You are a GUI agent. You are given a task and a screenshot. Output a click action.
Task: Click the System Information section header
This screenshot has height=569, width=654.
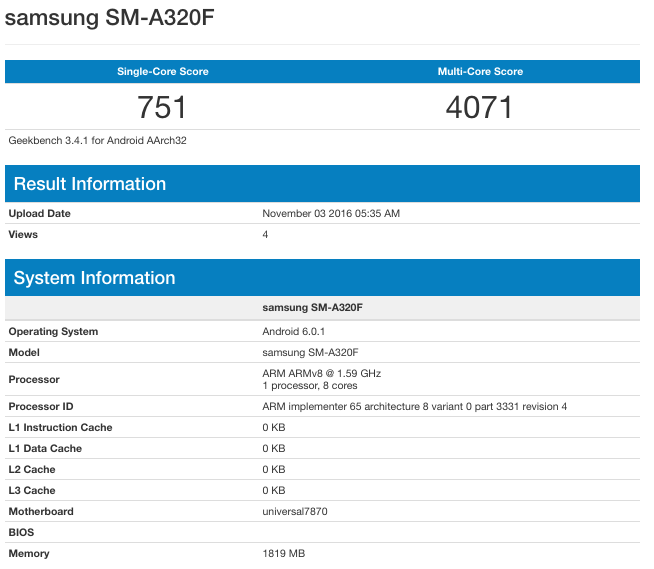click(x=94, y=278)
